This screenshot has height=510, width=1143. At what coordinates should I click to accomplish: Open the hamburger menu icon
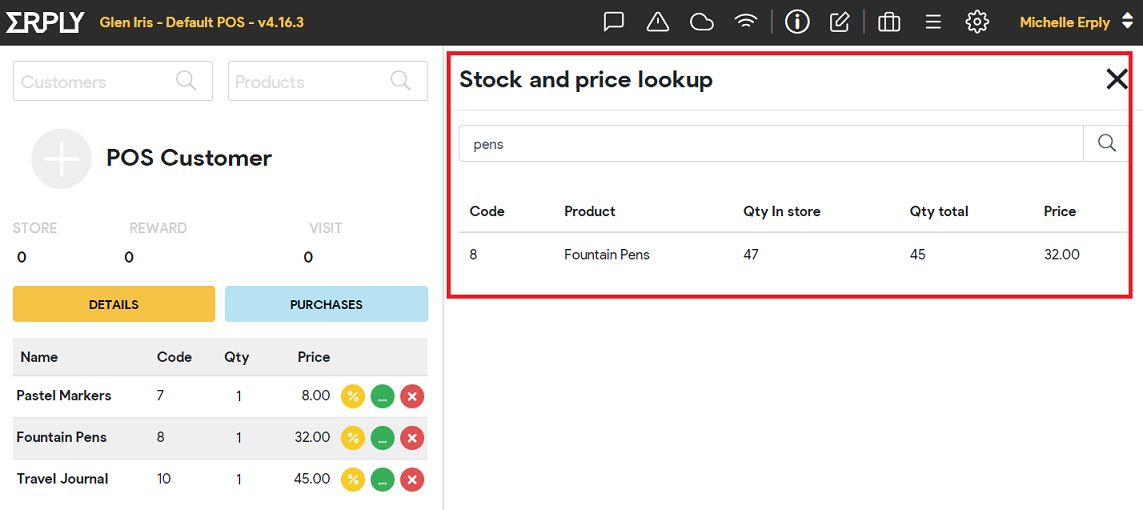tap(932, 23)
